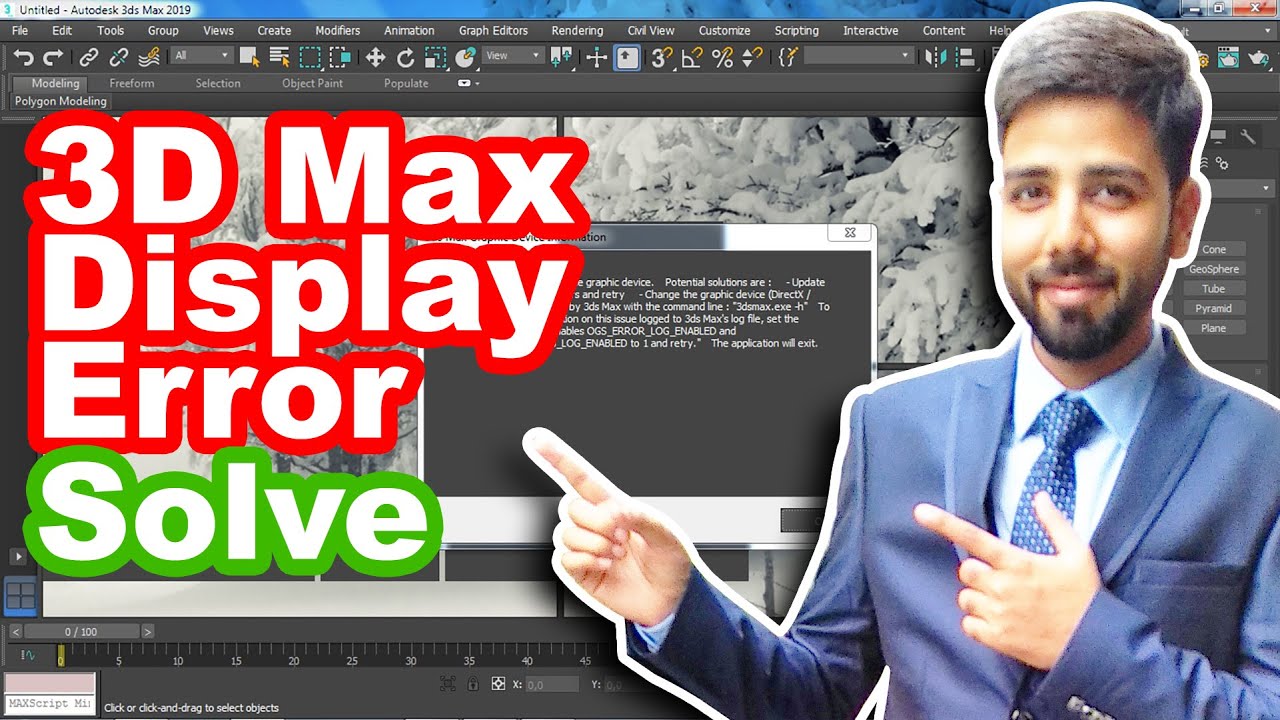The image size is (1280, 720).
Task: Create a Cone primitive button
Action: (1213, 250)
